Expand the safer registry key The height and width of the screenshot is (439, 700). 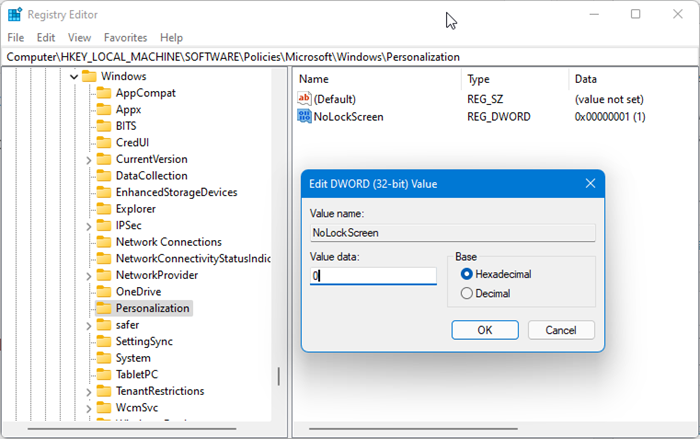89,324
